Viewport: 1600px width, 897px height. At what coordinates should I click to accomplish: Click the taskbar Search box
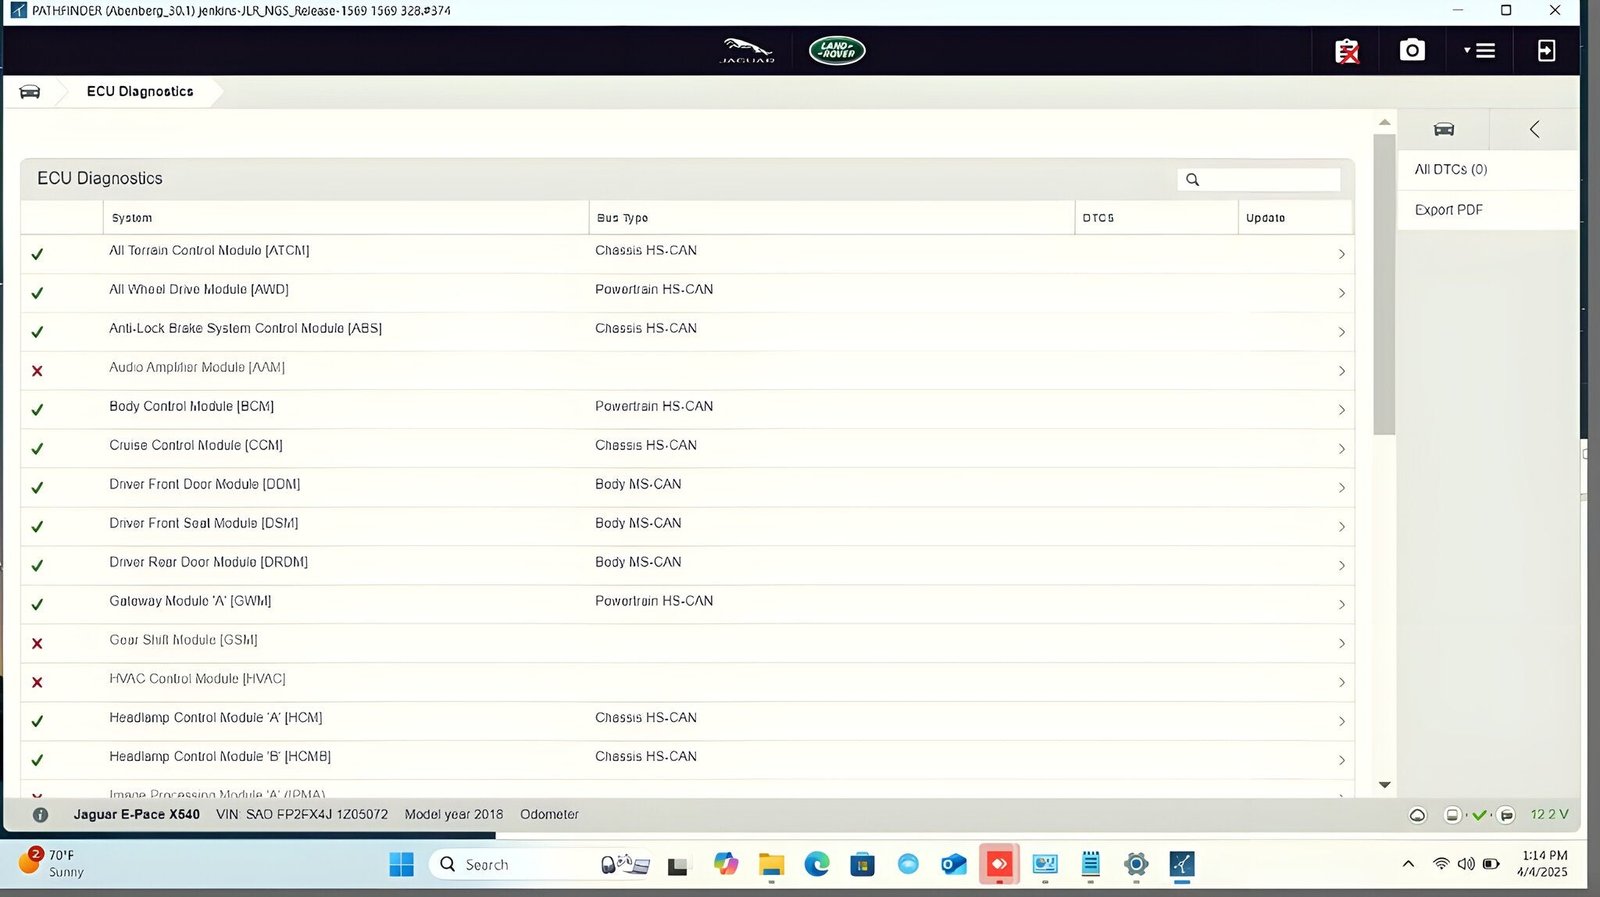540,864
